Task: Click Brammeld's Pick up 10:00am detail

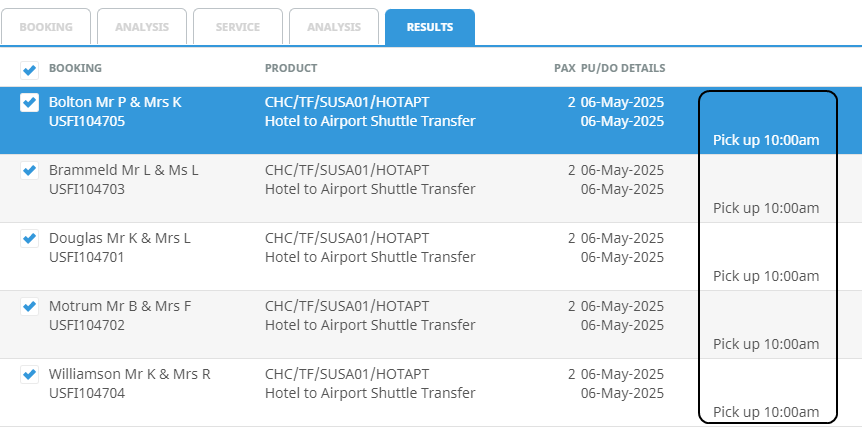Action: [766, 208]
